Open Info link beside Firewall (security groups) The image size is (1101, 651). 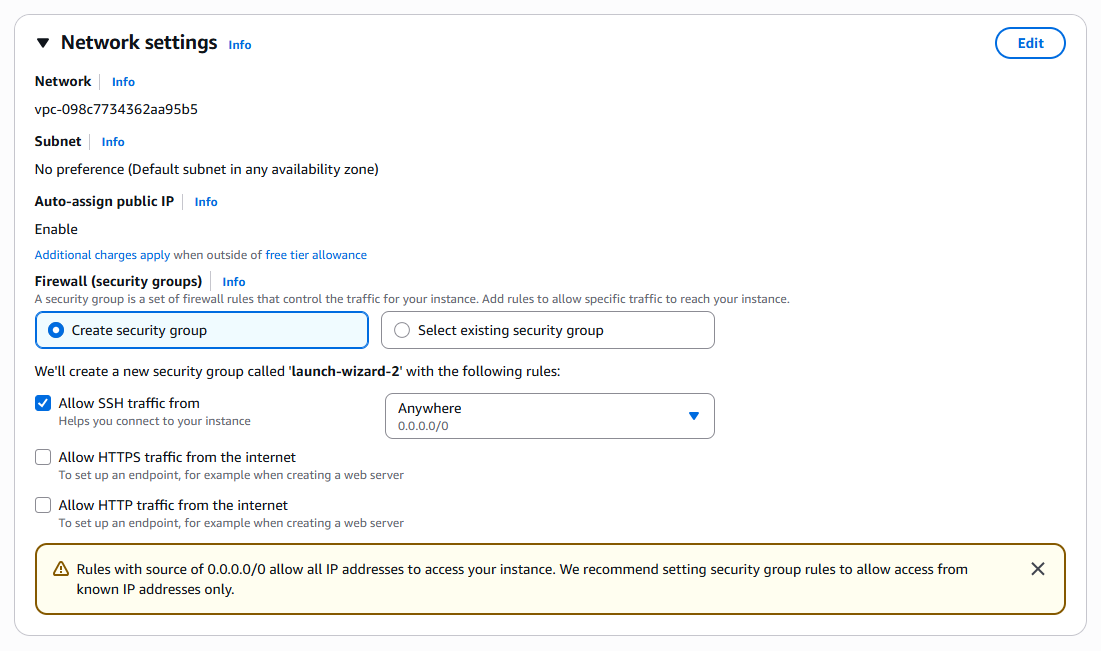[x=234, y=282]
